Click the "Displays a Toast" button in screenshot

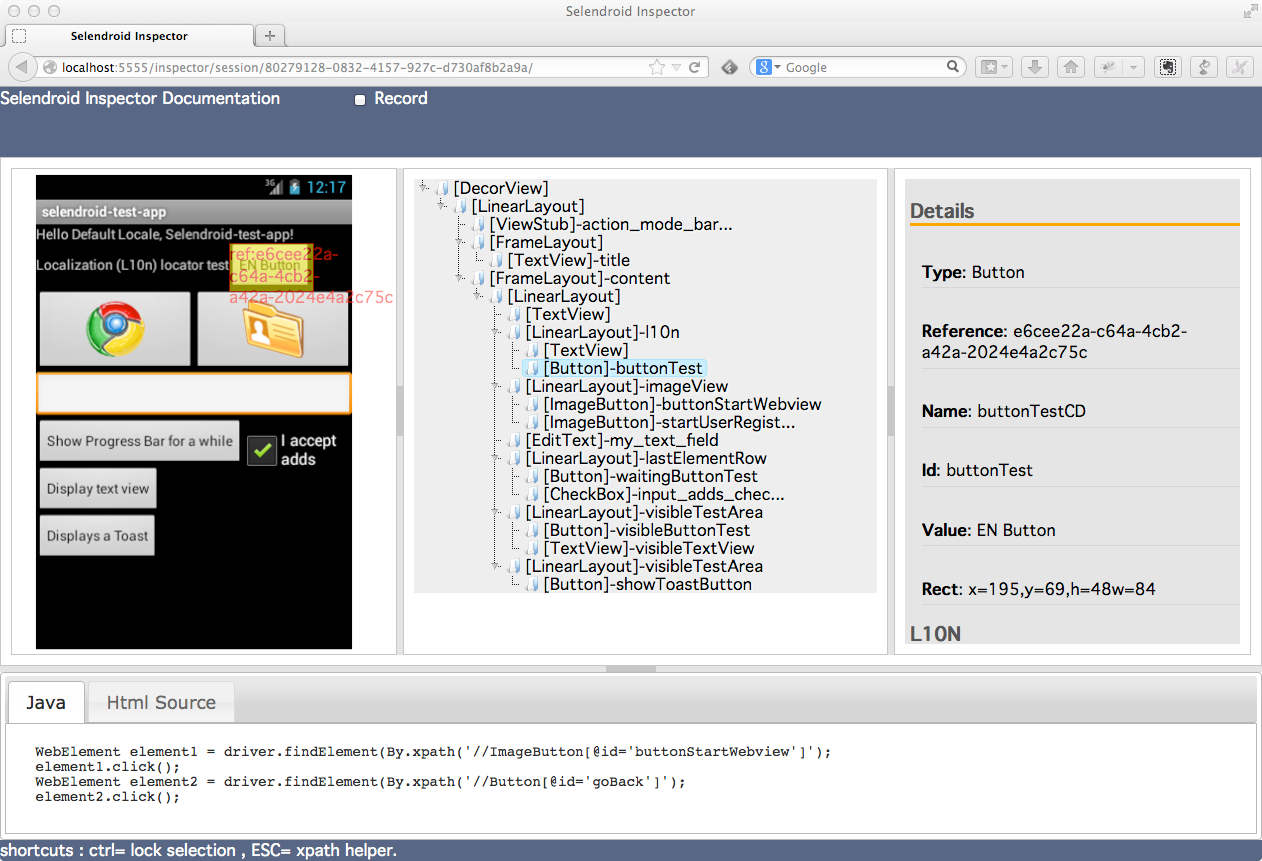96,535
